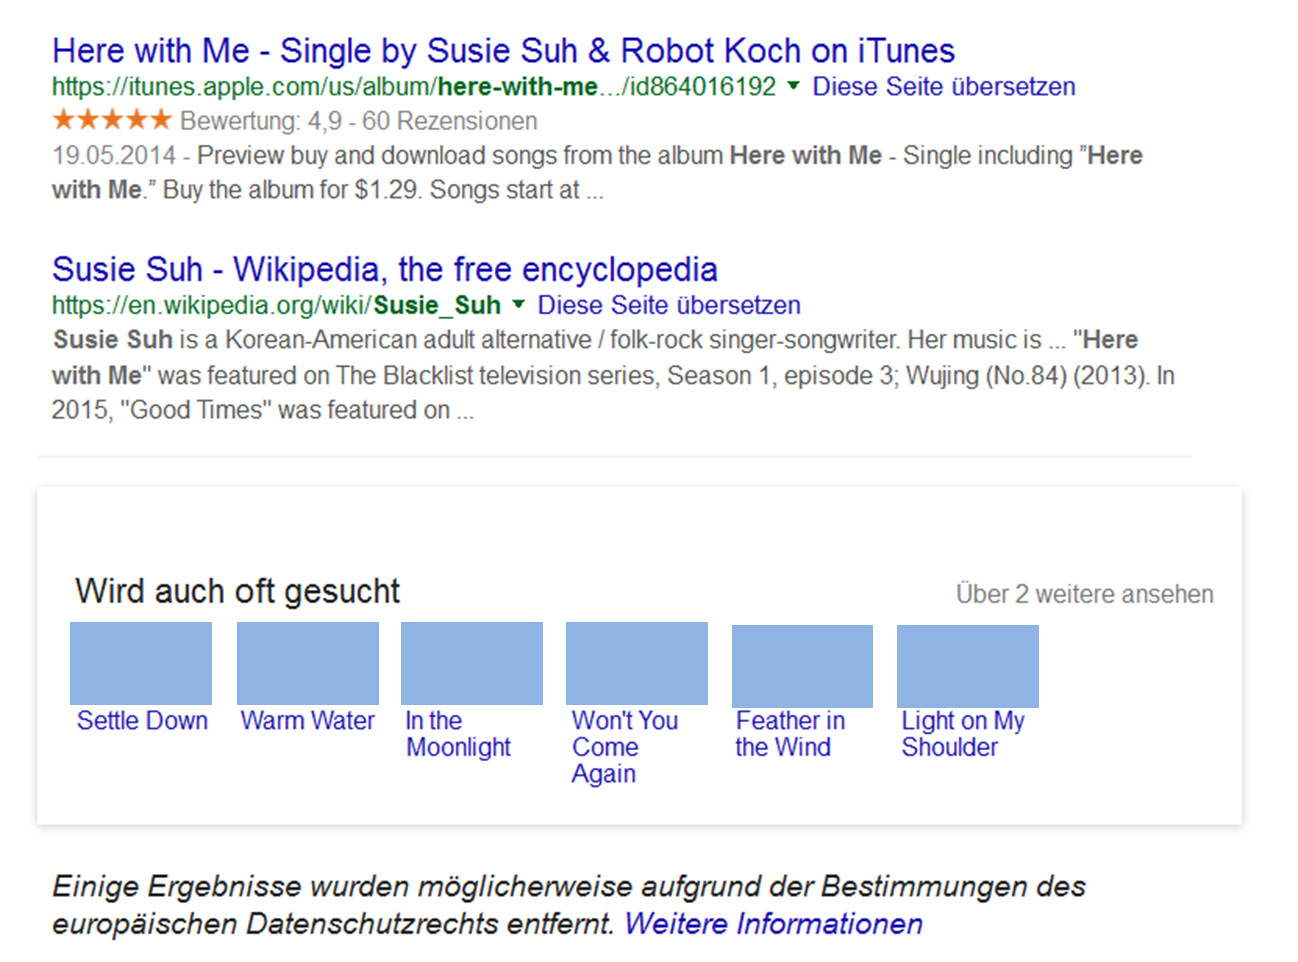This screenshot has width=1298, height=962.
Task: Open the Won't You Come Again title link
Action: tap(624, 746)
